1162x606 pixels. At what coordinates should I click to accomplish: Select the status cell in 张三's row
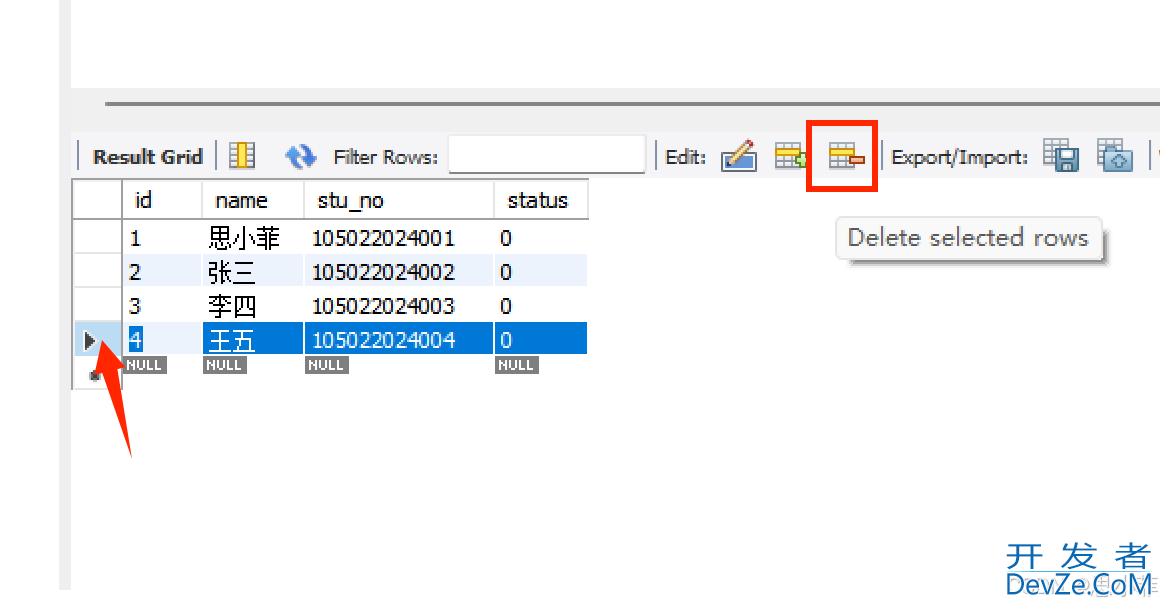coord(541,272)
